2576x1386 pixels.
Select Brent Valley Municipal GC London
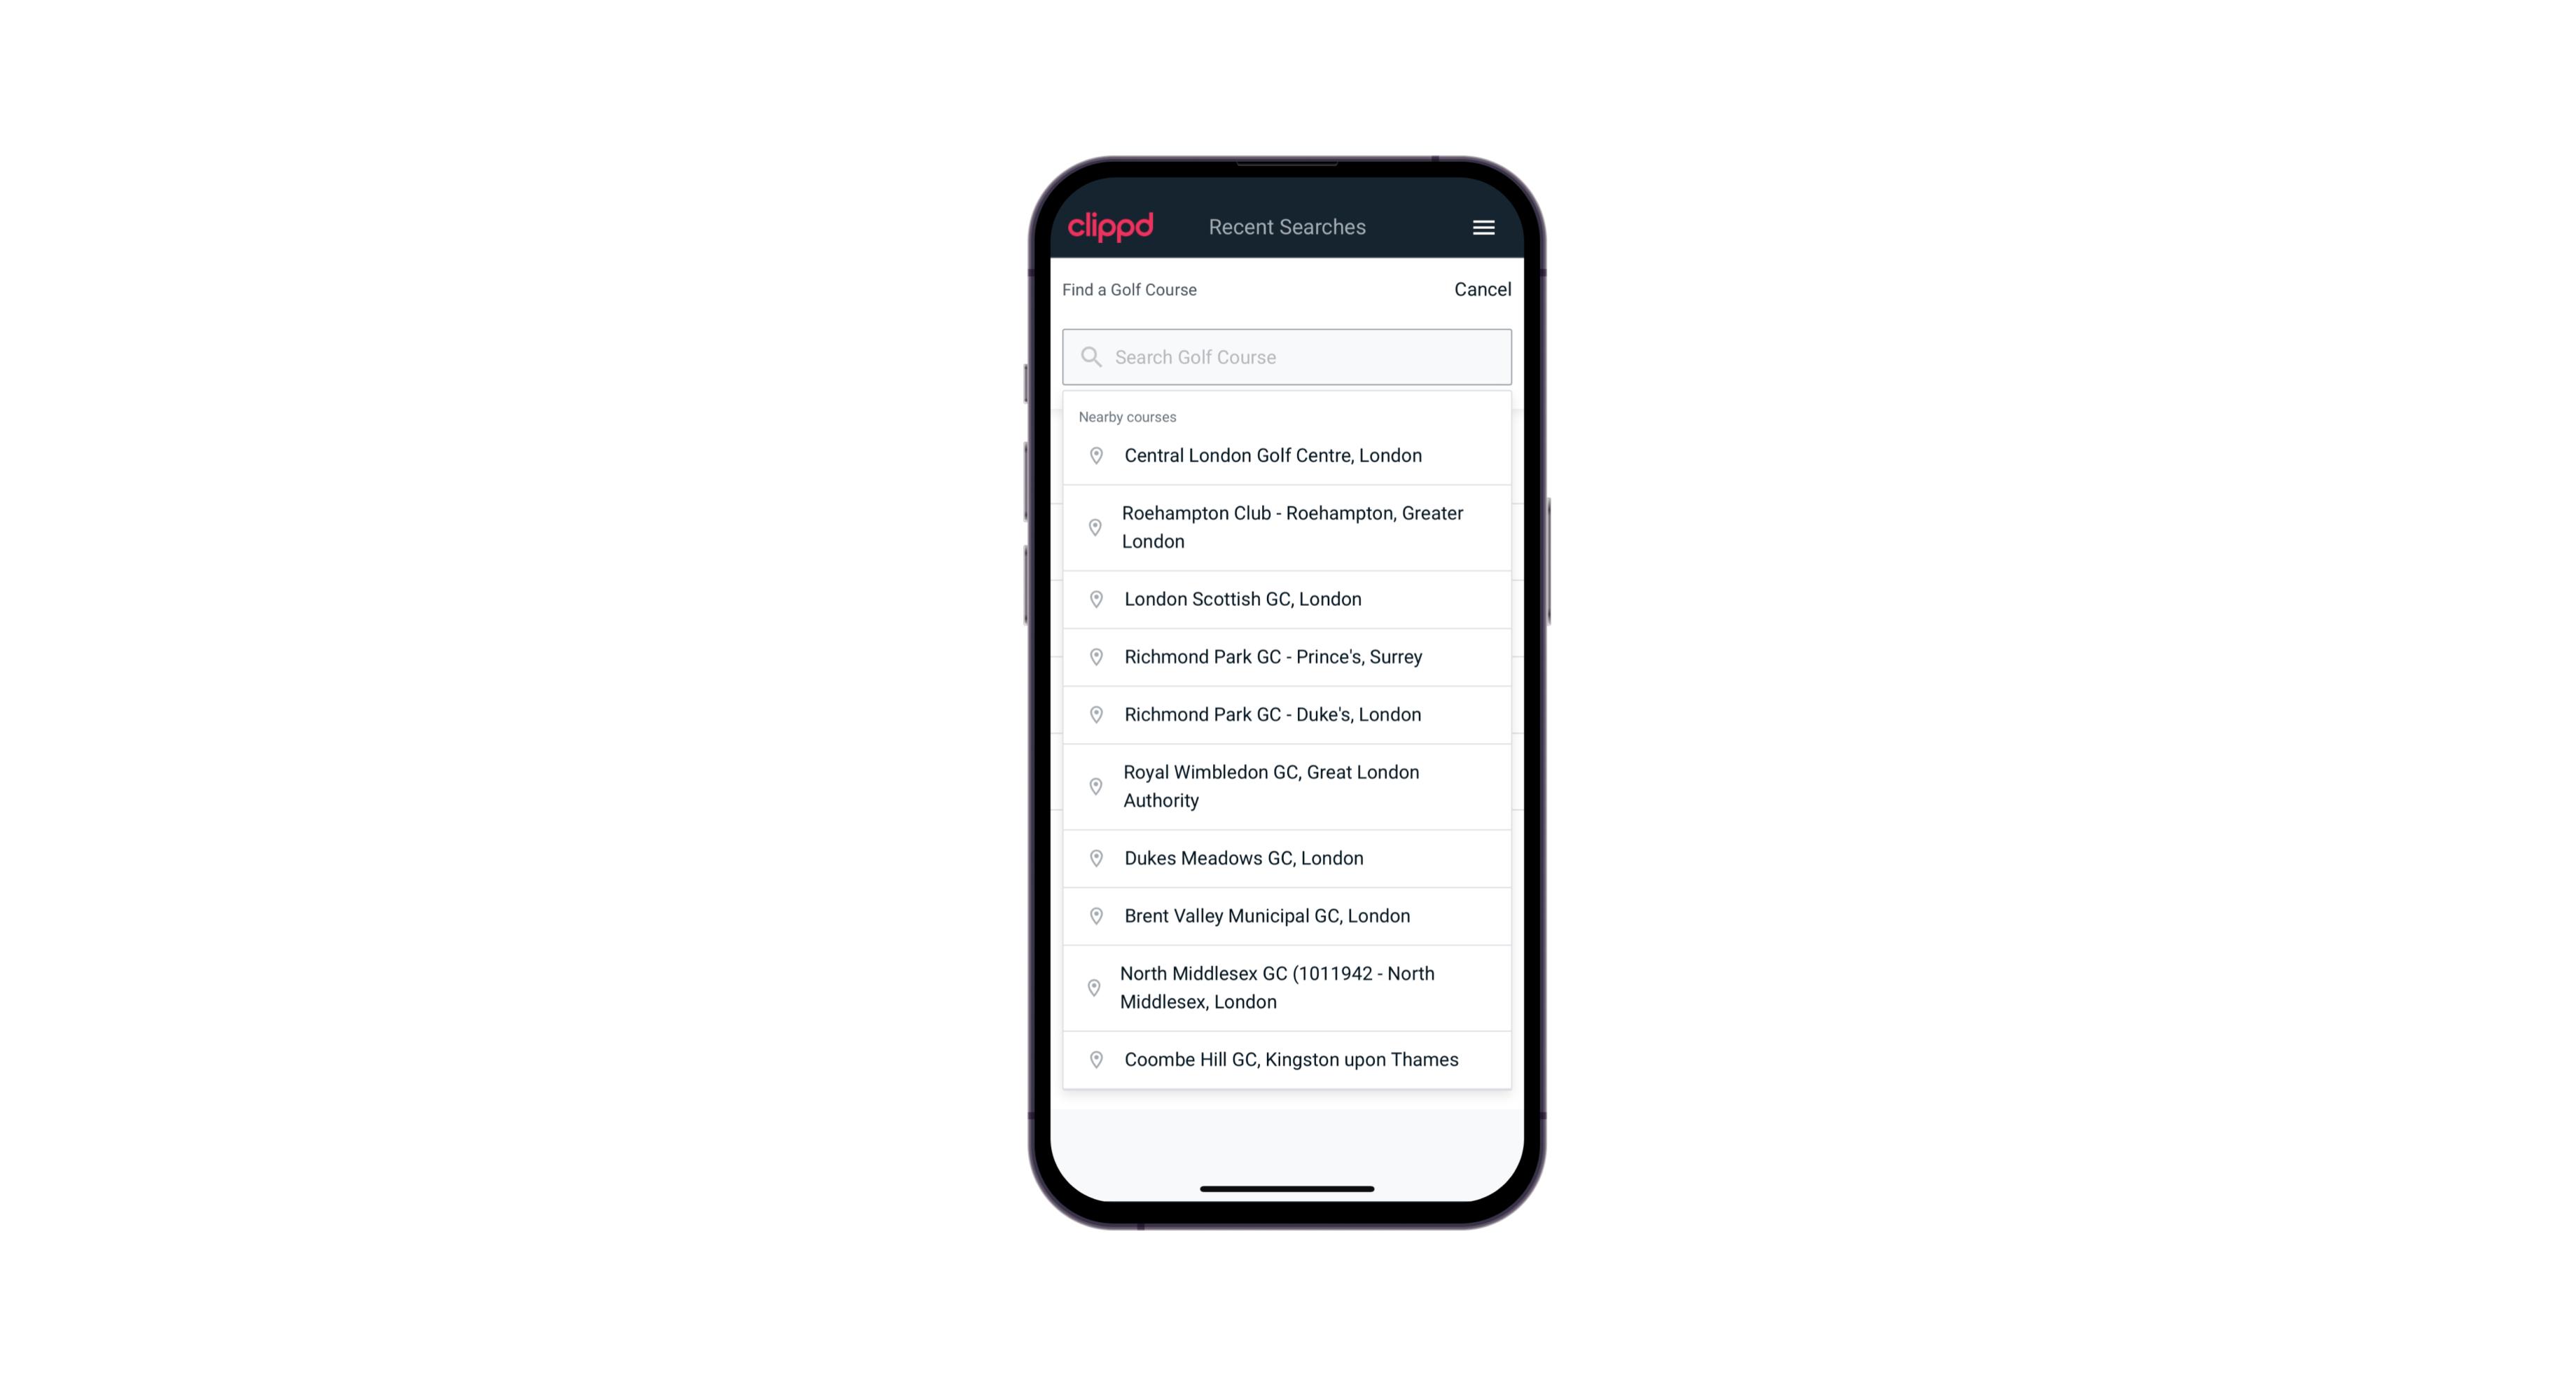coord(1287,915)
